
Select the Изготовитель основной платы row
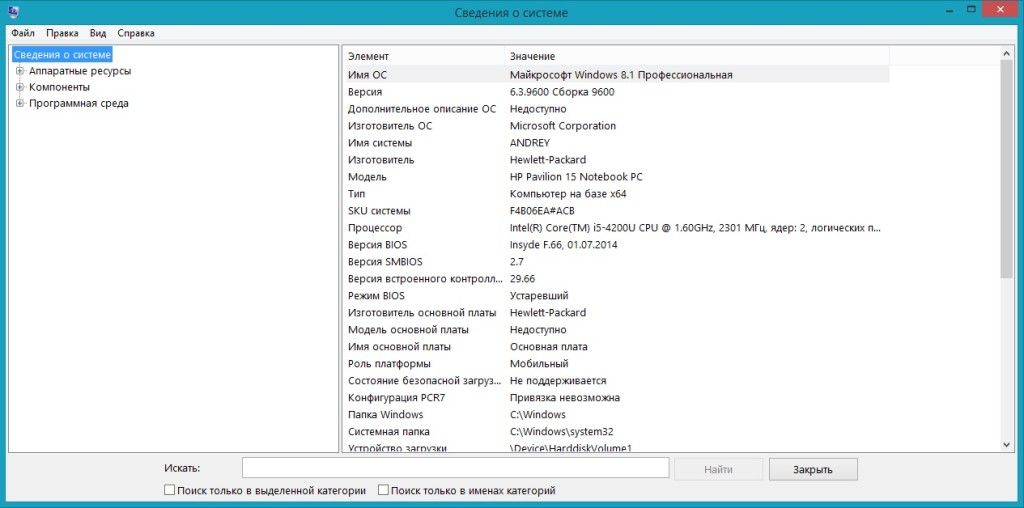[x=616, y=313]
